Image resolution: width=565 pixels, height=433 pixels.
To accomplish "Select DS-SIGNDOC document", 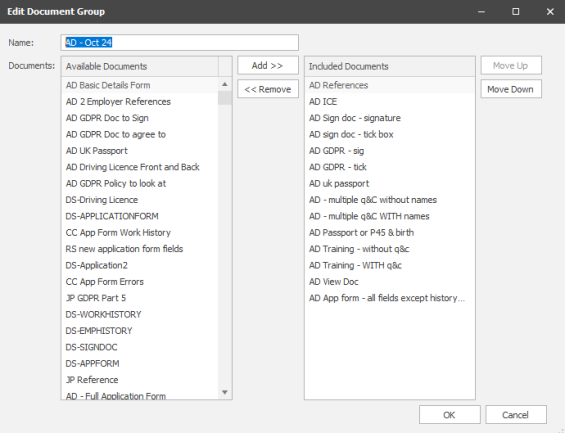I will click(140, 347).
